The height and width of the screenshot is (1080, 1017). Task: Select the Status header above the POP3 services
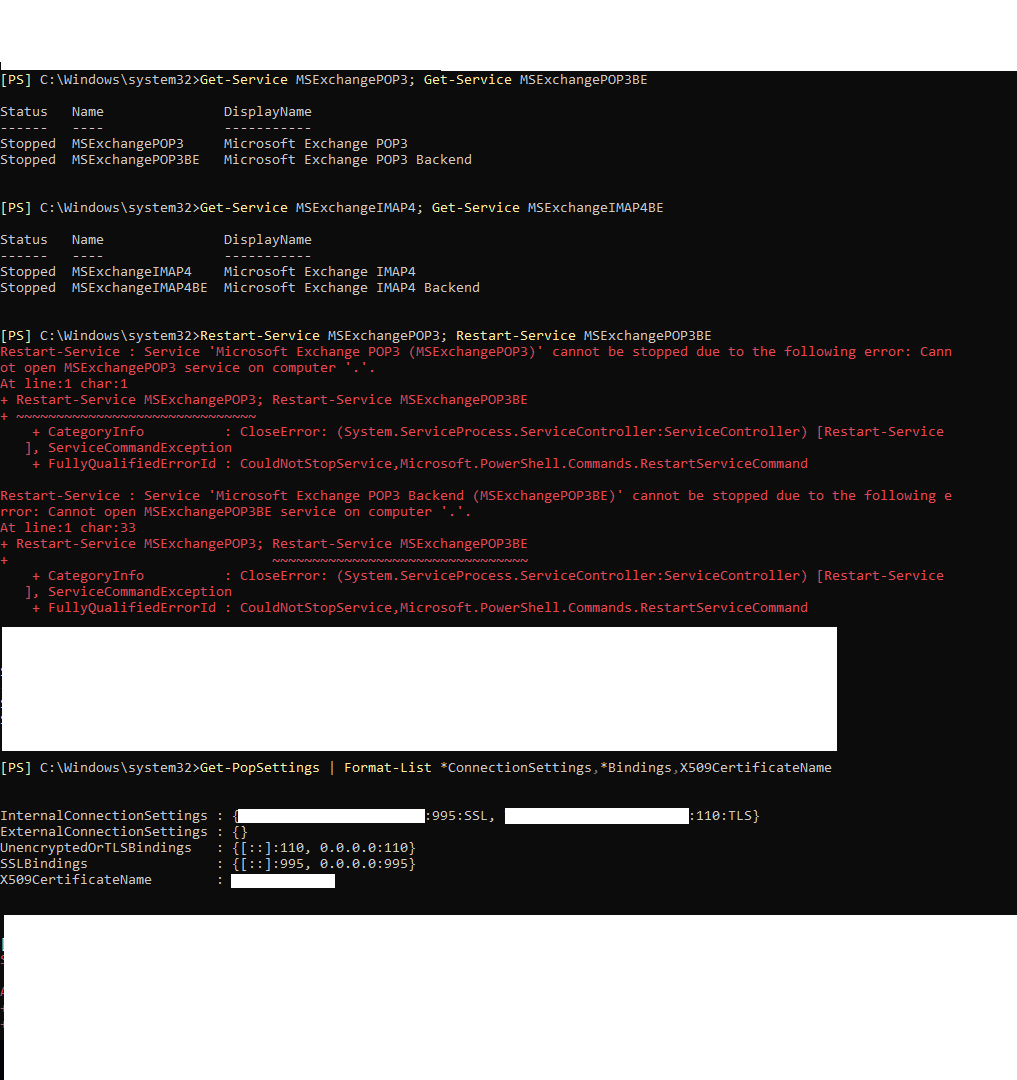[x=24, y=112]
